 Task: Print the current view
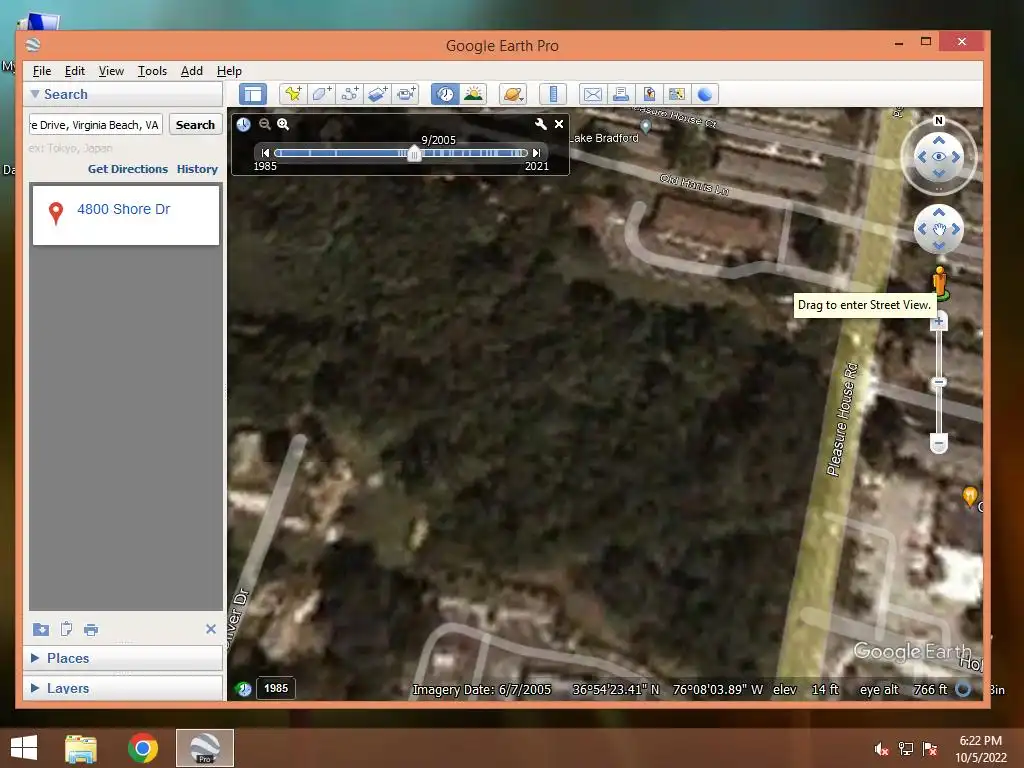click(x=621, y=94)
